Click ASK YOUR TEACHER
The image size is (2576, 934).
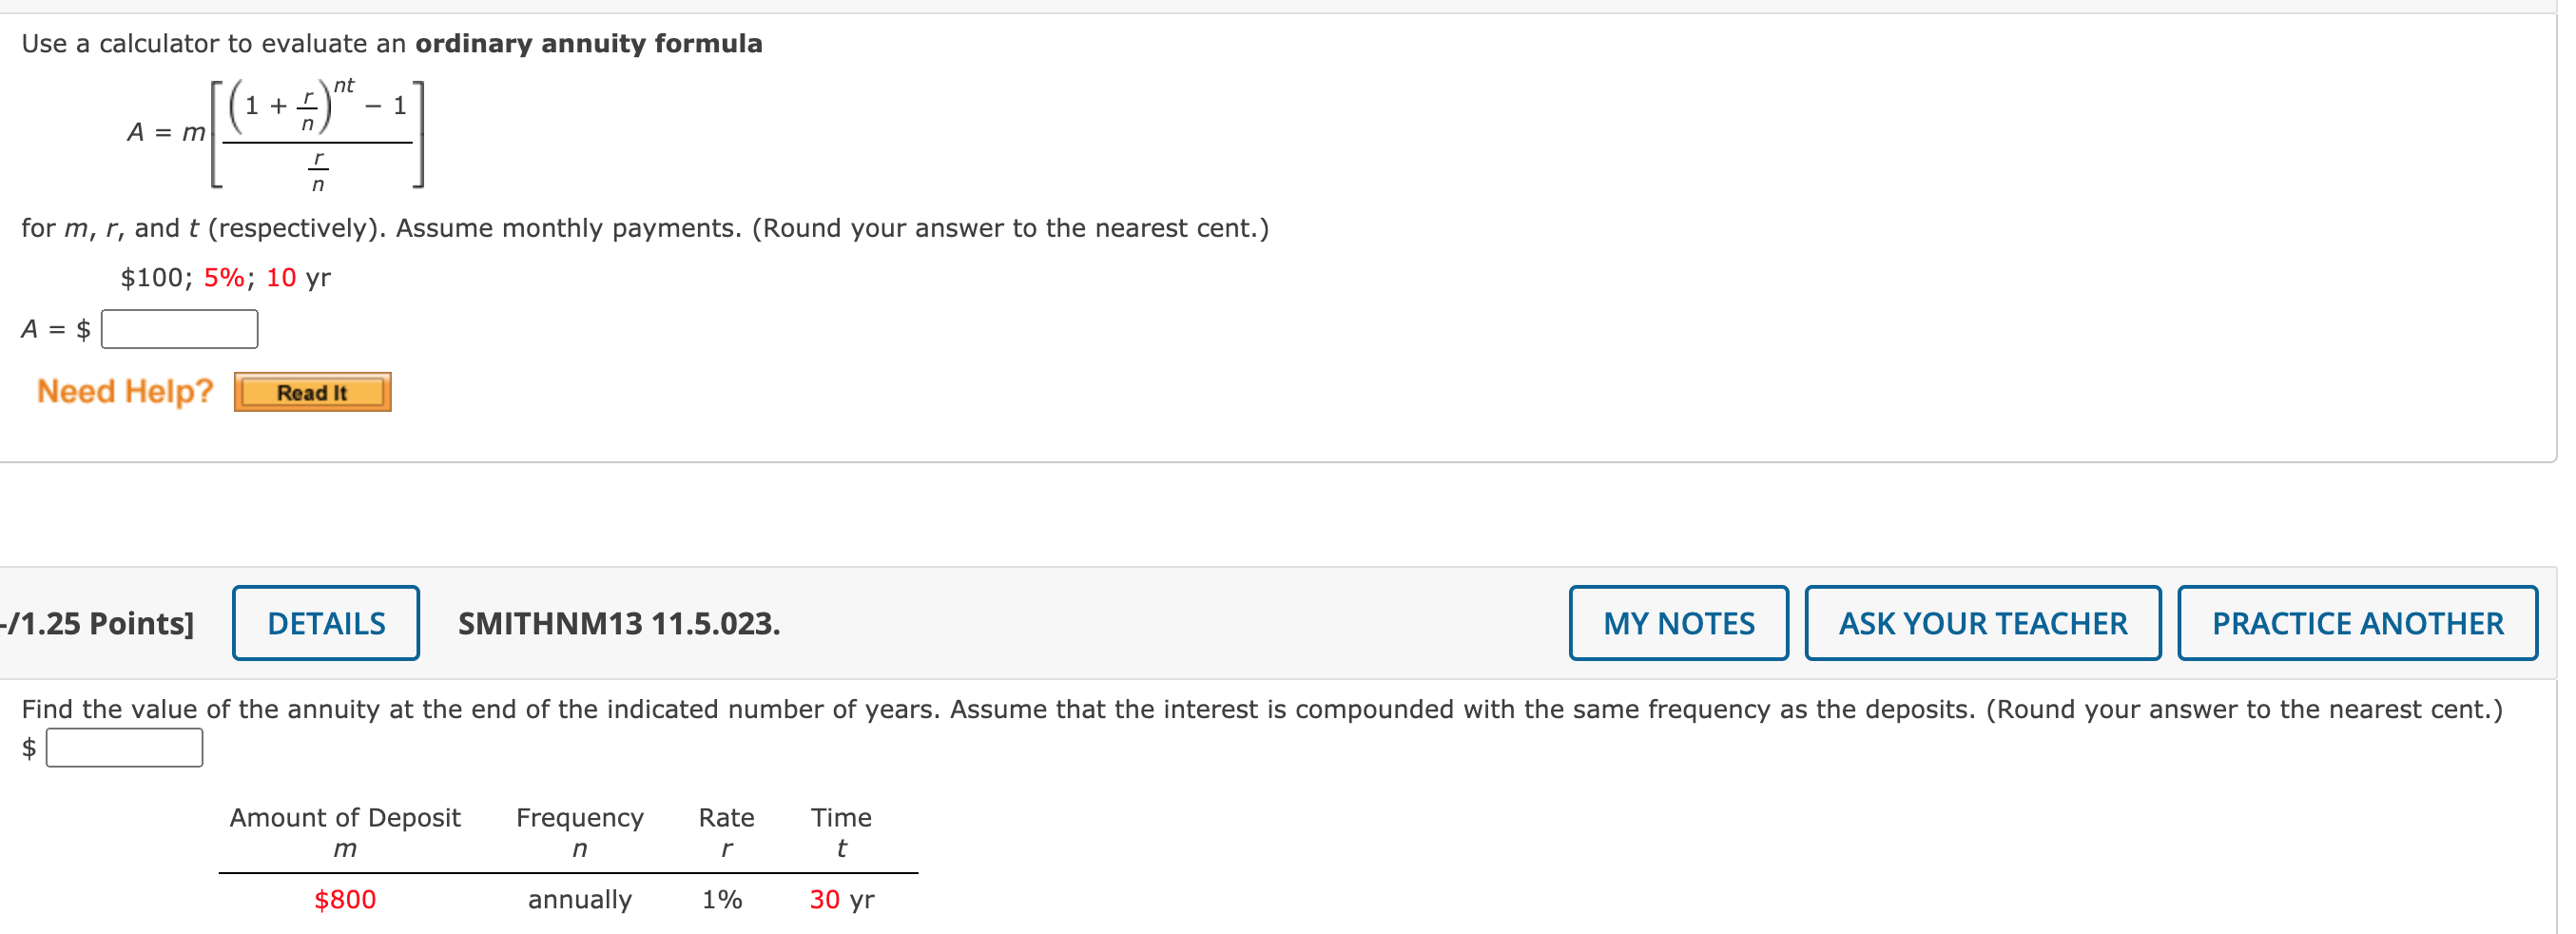coord(1983,622)
